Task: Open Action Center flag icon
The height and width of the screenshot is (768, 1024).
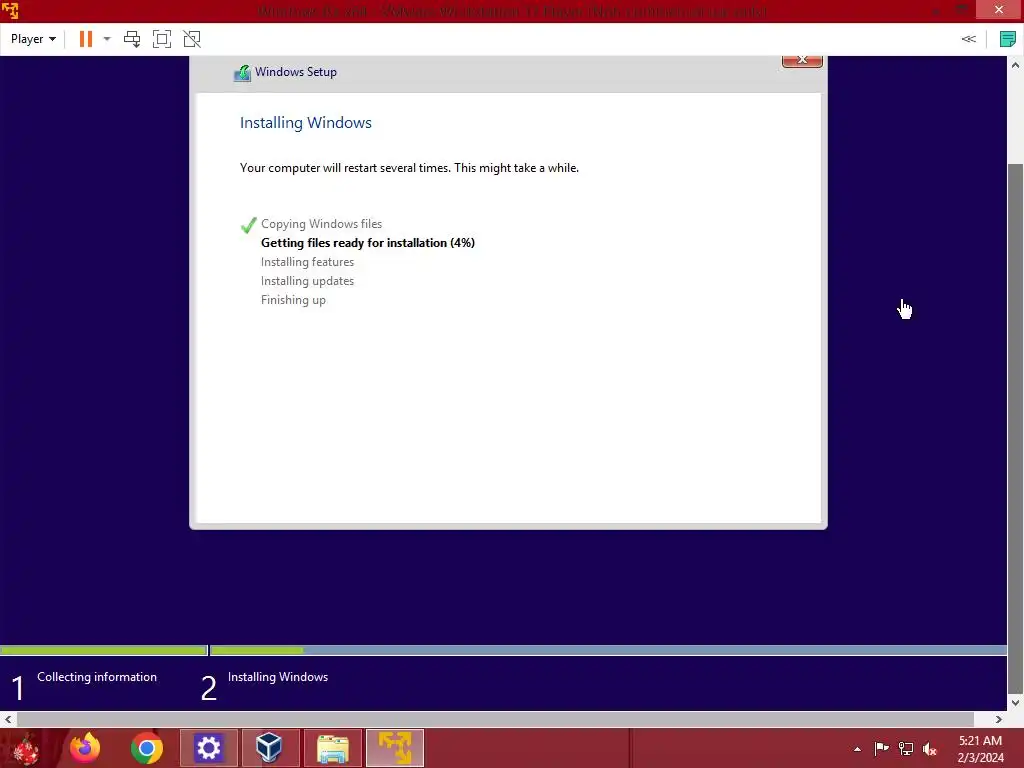Action: tap(881, 748)
